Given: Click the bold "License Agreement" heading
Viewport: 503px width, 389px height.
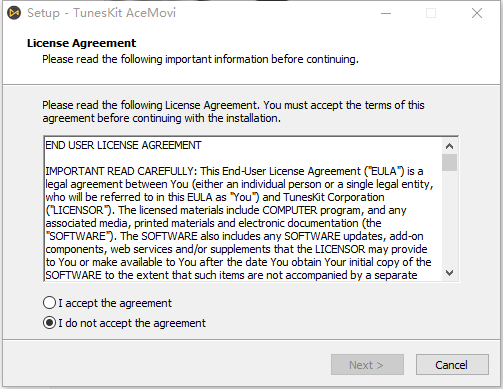Looking at the screenshot, I should tap(81, 43).
